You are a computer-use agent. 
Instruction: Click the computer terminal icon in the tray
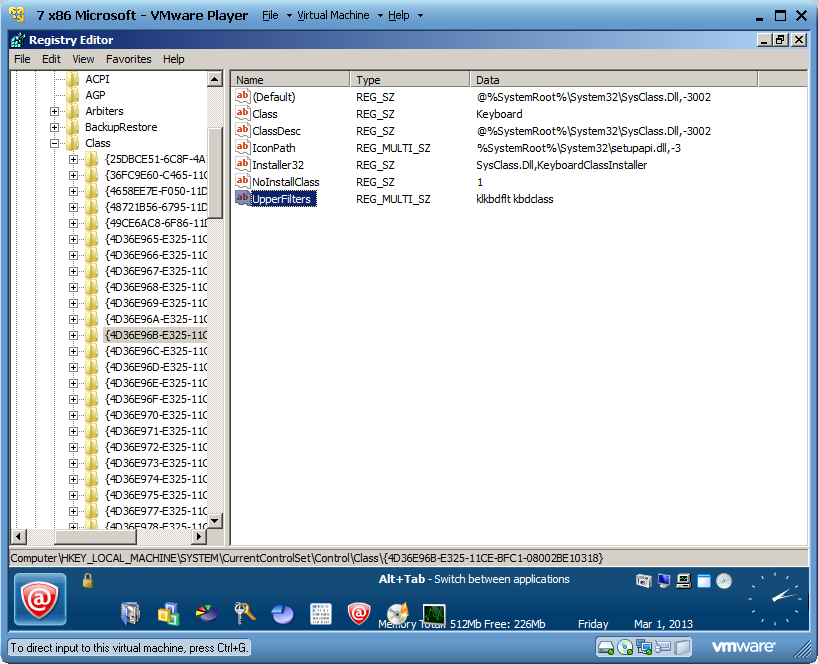click(x=683, y=581)
